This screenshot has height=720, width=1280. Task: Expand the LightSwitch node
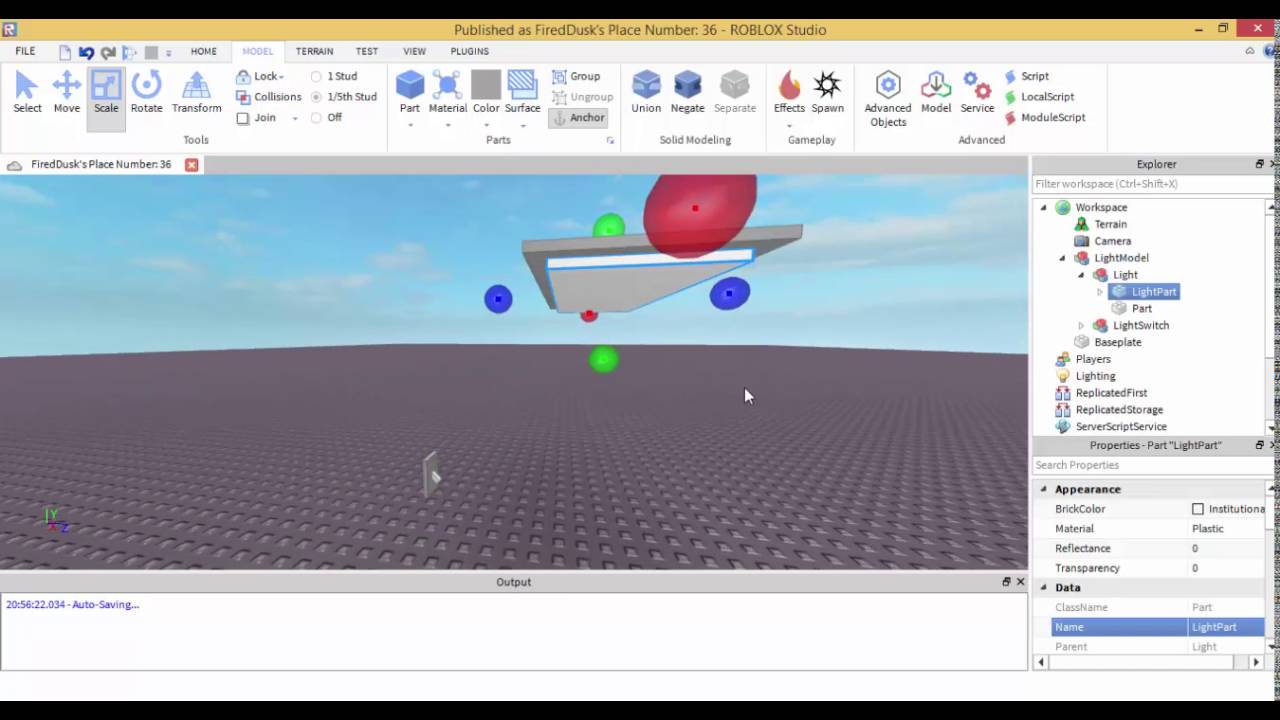1081,326
